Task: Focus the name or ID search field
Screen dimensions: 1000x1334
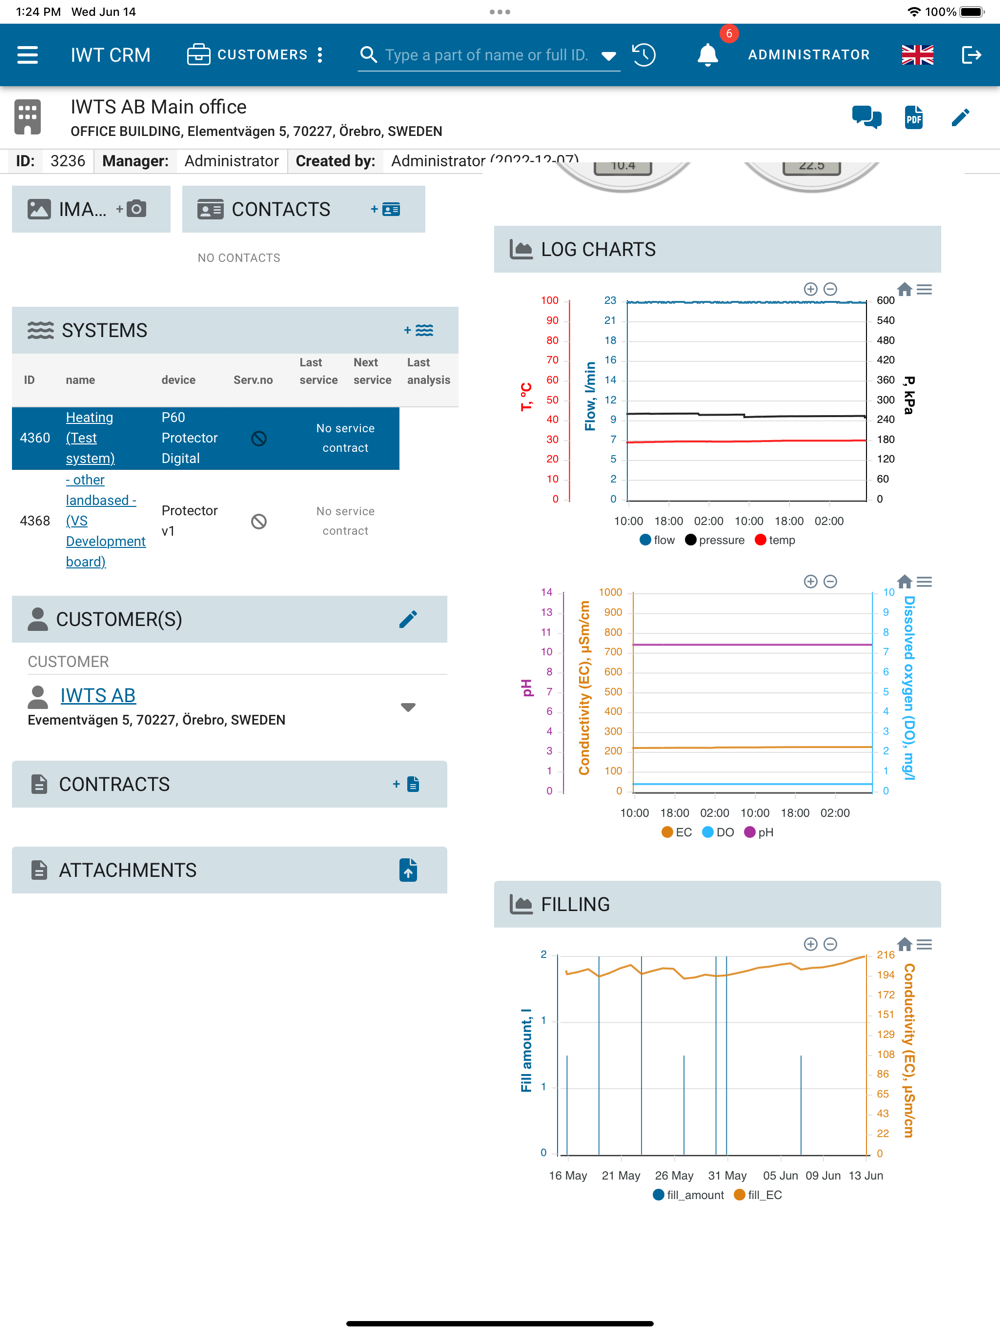Action: [487, 55]
